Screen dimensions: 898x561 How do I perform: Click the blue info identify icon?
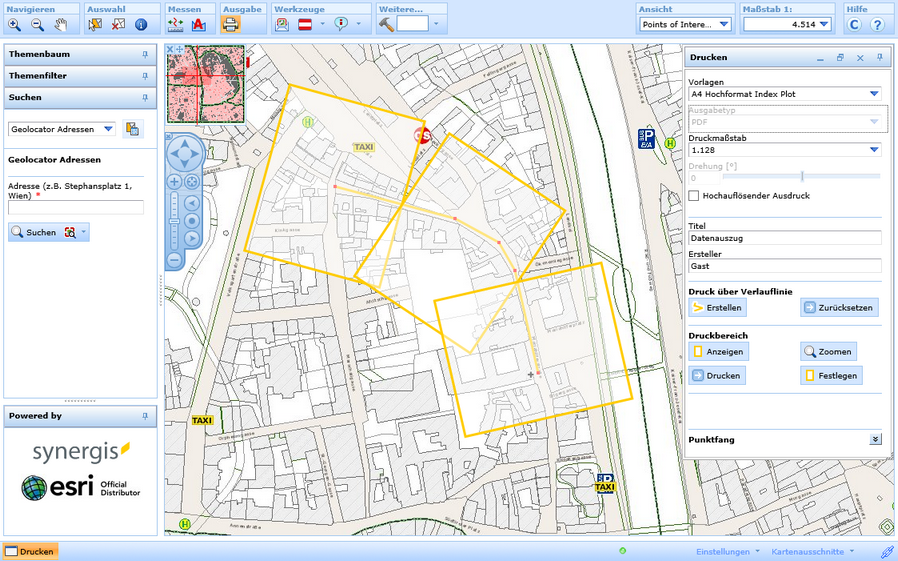pos(141,24)
